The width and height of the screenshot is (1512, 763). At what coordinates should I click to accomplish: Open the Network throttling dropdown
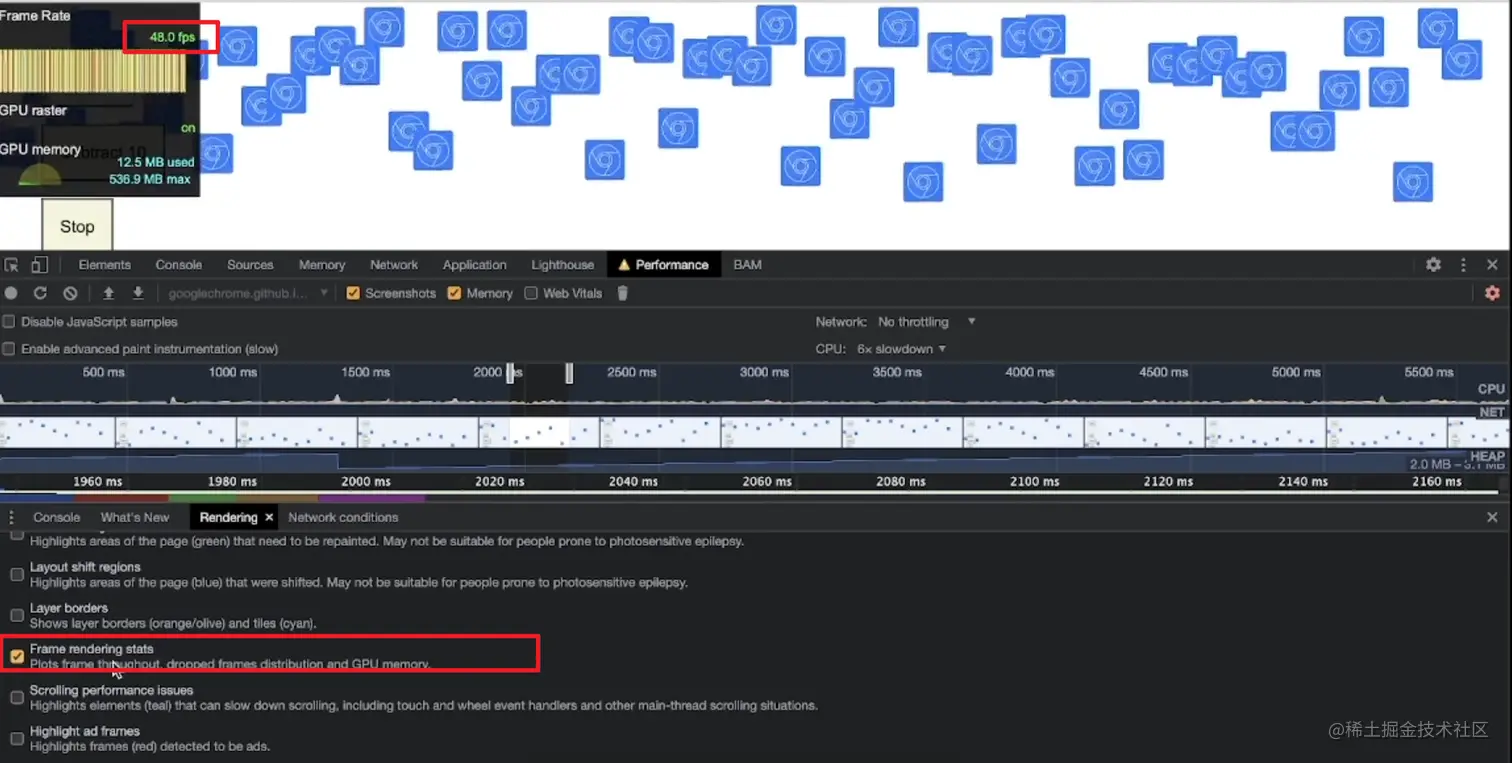click(x=926, y=322)
